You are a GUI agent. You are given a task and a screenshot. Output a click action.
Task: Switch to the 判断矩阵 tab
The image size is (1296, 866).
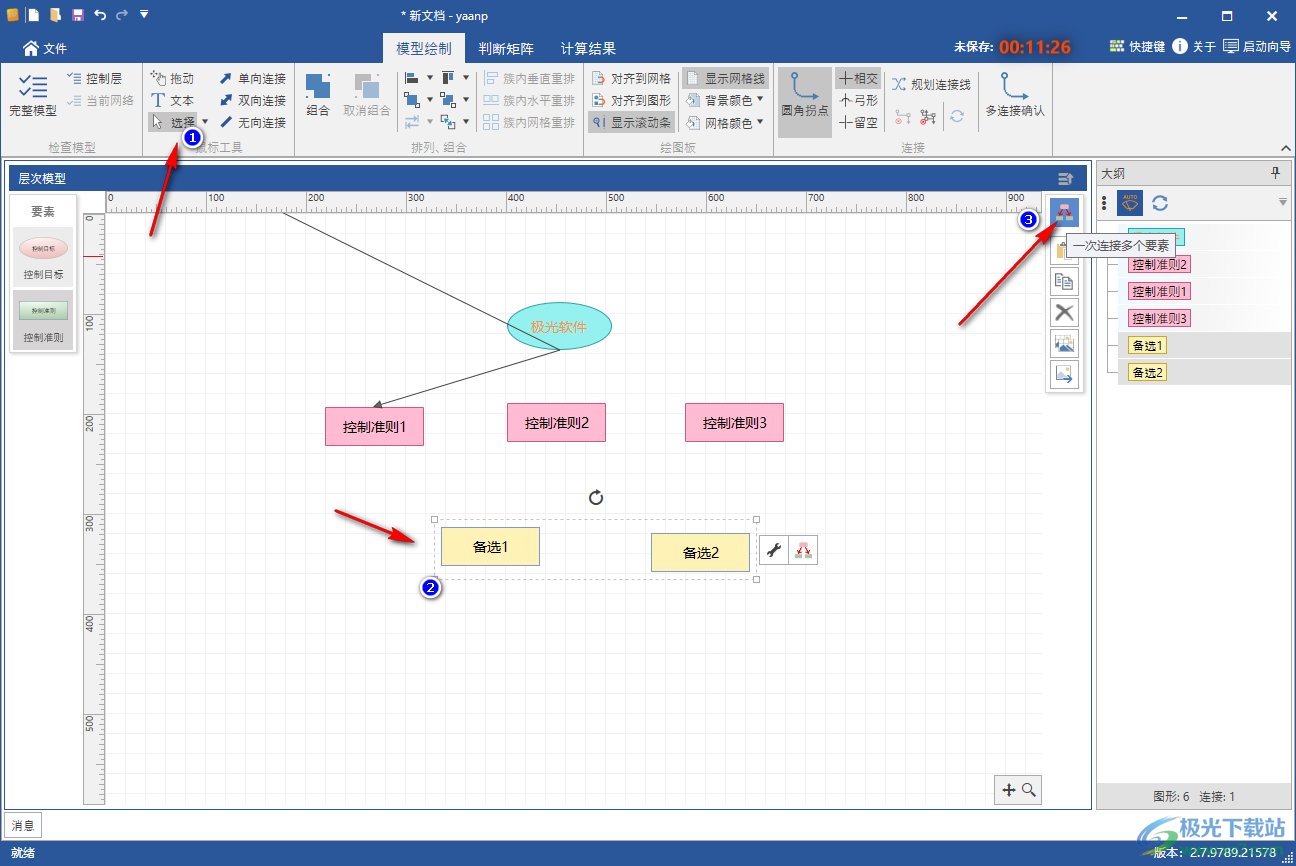[505, 48]
